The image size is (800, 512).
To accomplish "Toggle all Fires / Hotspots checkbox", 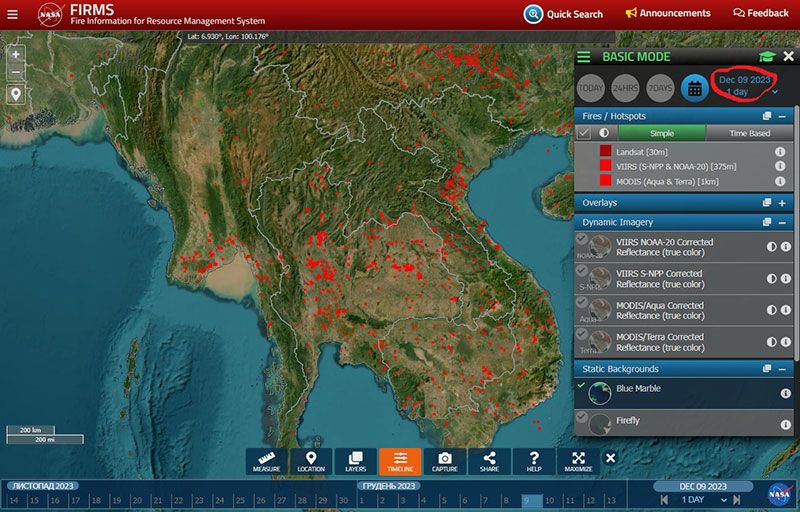I will [x=584, y=133].
